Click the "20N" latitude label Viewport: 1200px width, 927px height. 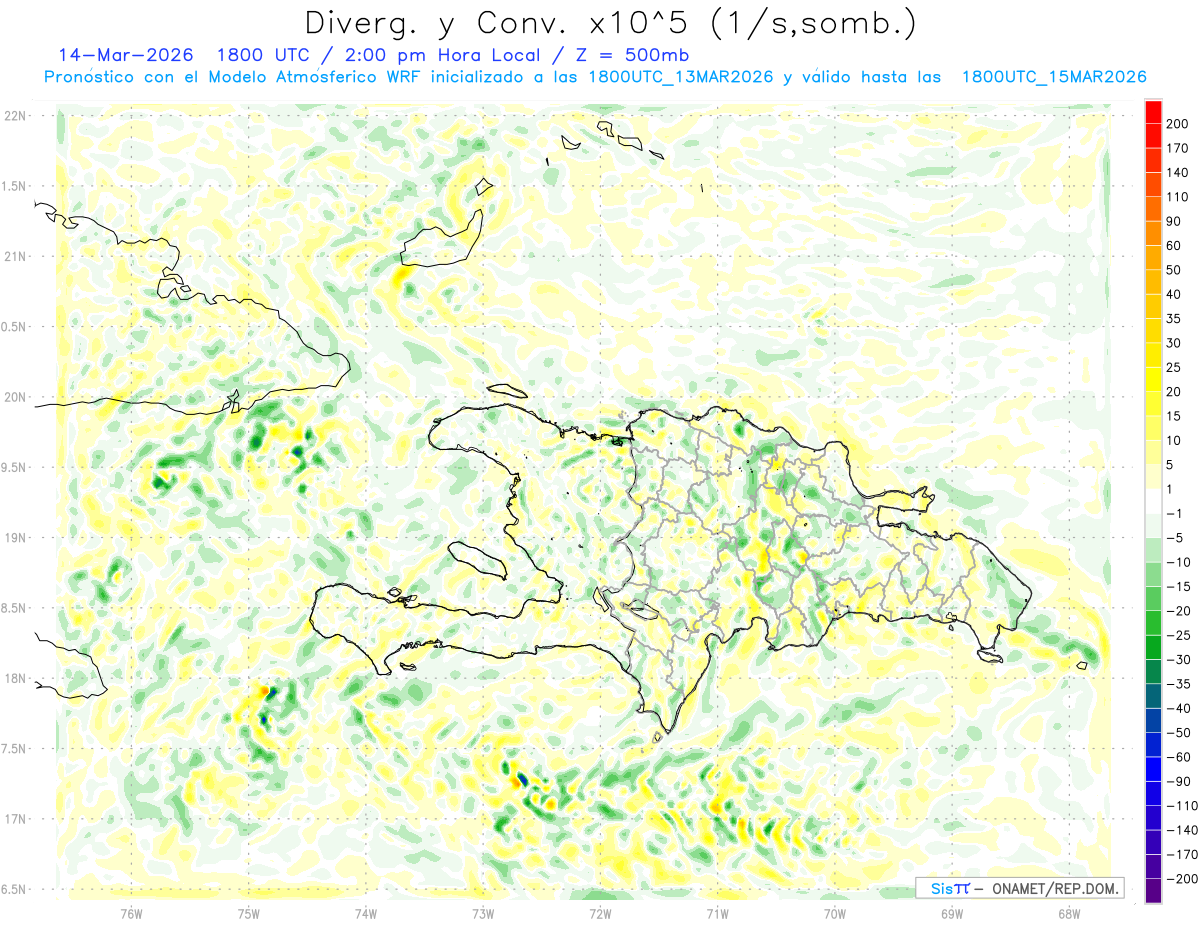pyautogui.click(x=15, y=397)
